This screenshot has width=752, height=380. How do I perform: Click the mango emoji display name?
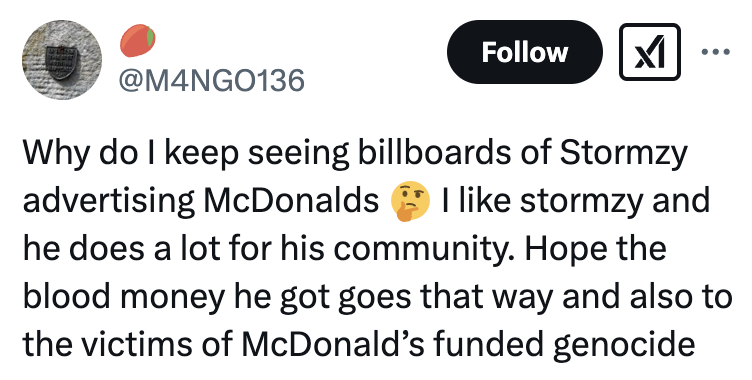click(x=137, y=41)
